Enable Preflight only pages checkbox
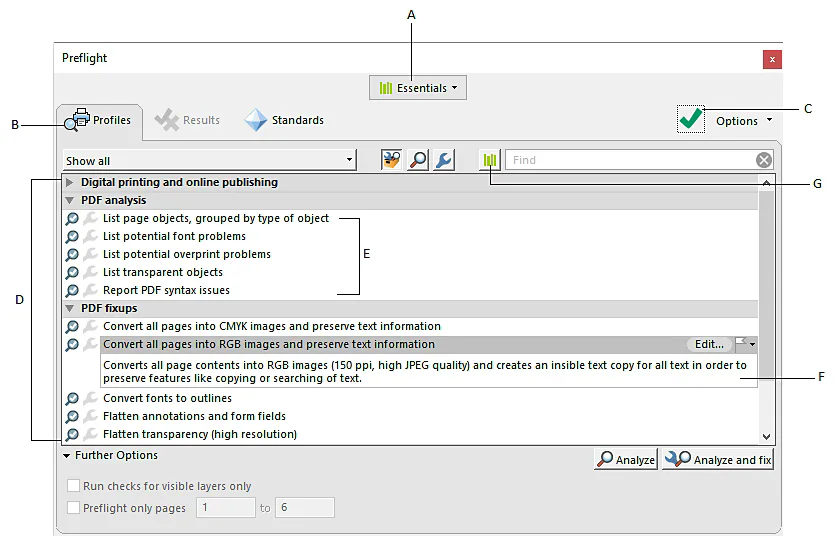The image size is (834, 537). click(73, 508)
